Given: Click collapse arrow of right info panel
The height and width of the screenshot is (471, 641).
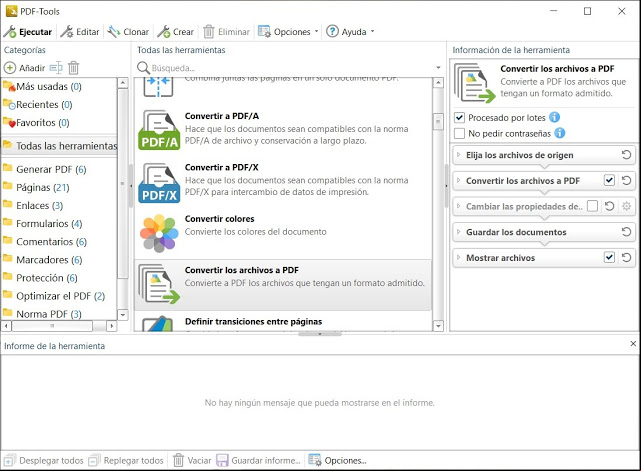Looking at the screenshot, I should point(446,186).
